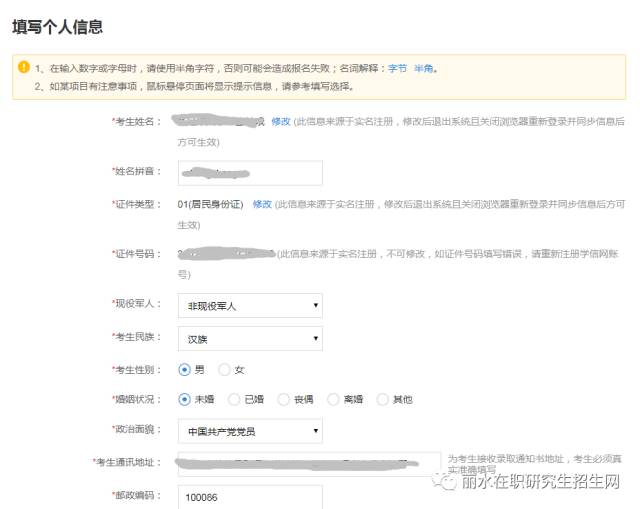The width and height of the screenshot is (640, 509).
Task: Open the 考生民族 dropdown showing 汉族
Action: (250, 339)
